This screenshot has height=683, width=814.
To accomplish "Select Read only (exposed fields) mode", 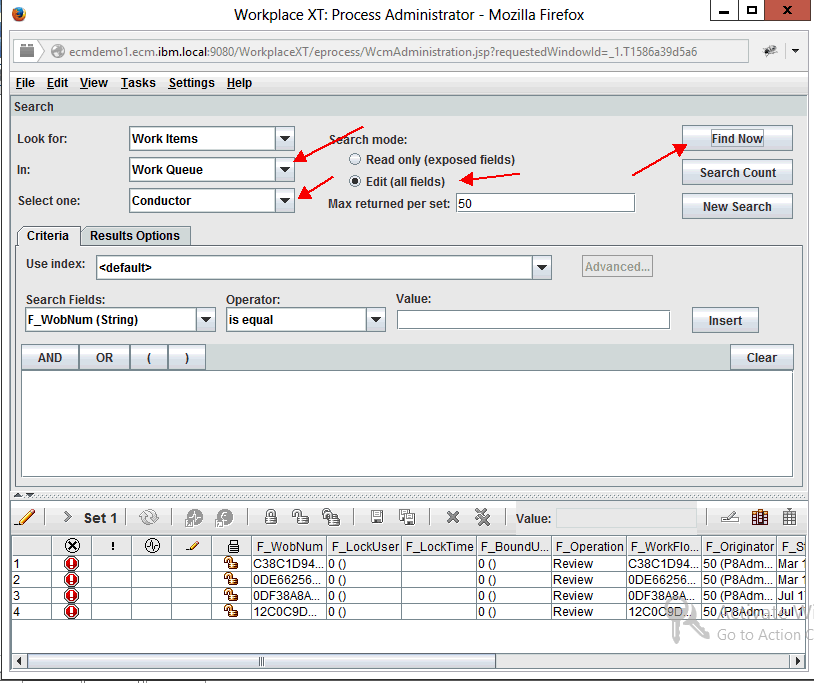I will (355, 159).
